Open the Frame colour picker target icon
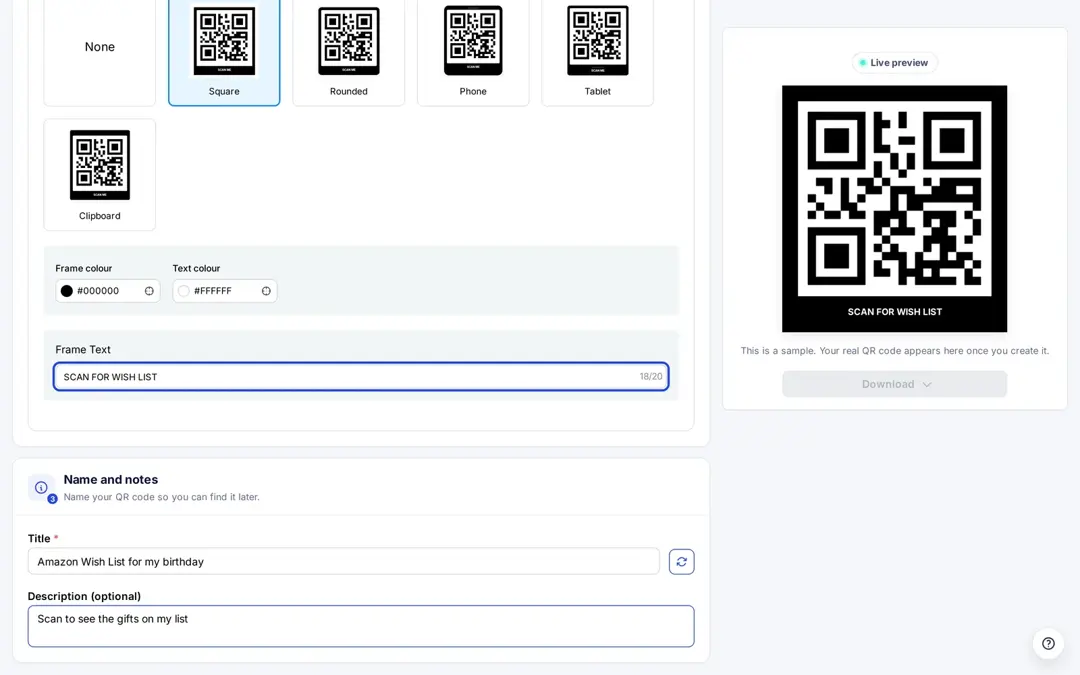 click(x=149, y=291)
